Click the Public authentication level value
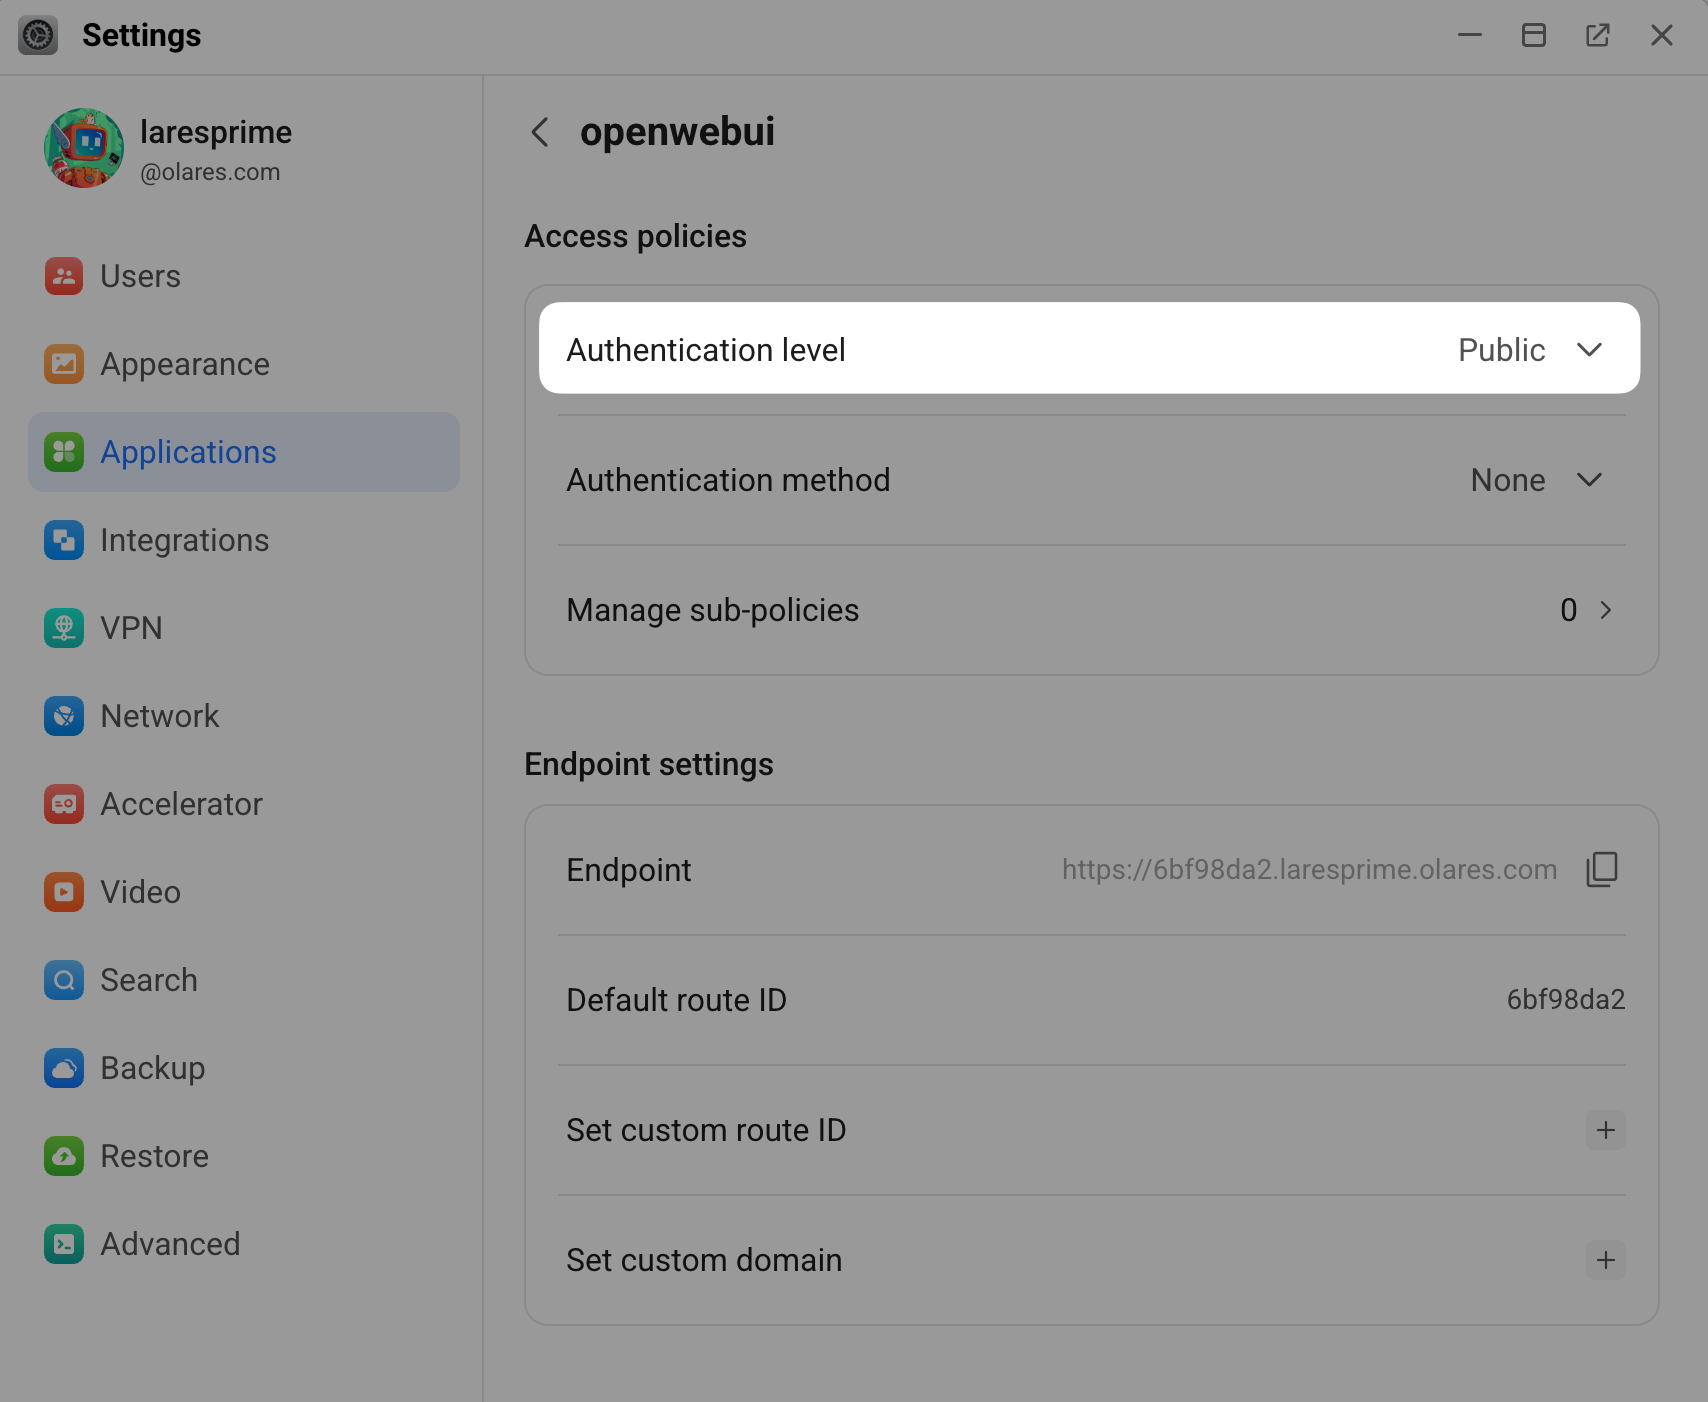 (1501, 350)
